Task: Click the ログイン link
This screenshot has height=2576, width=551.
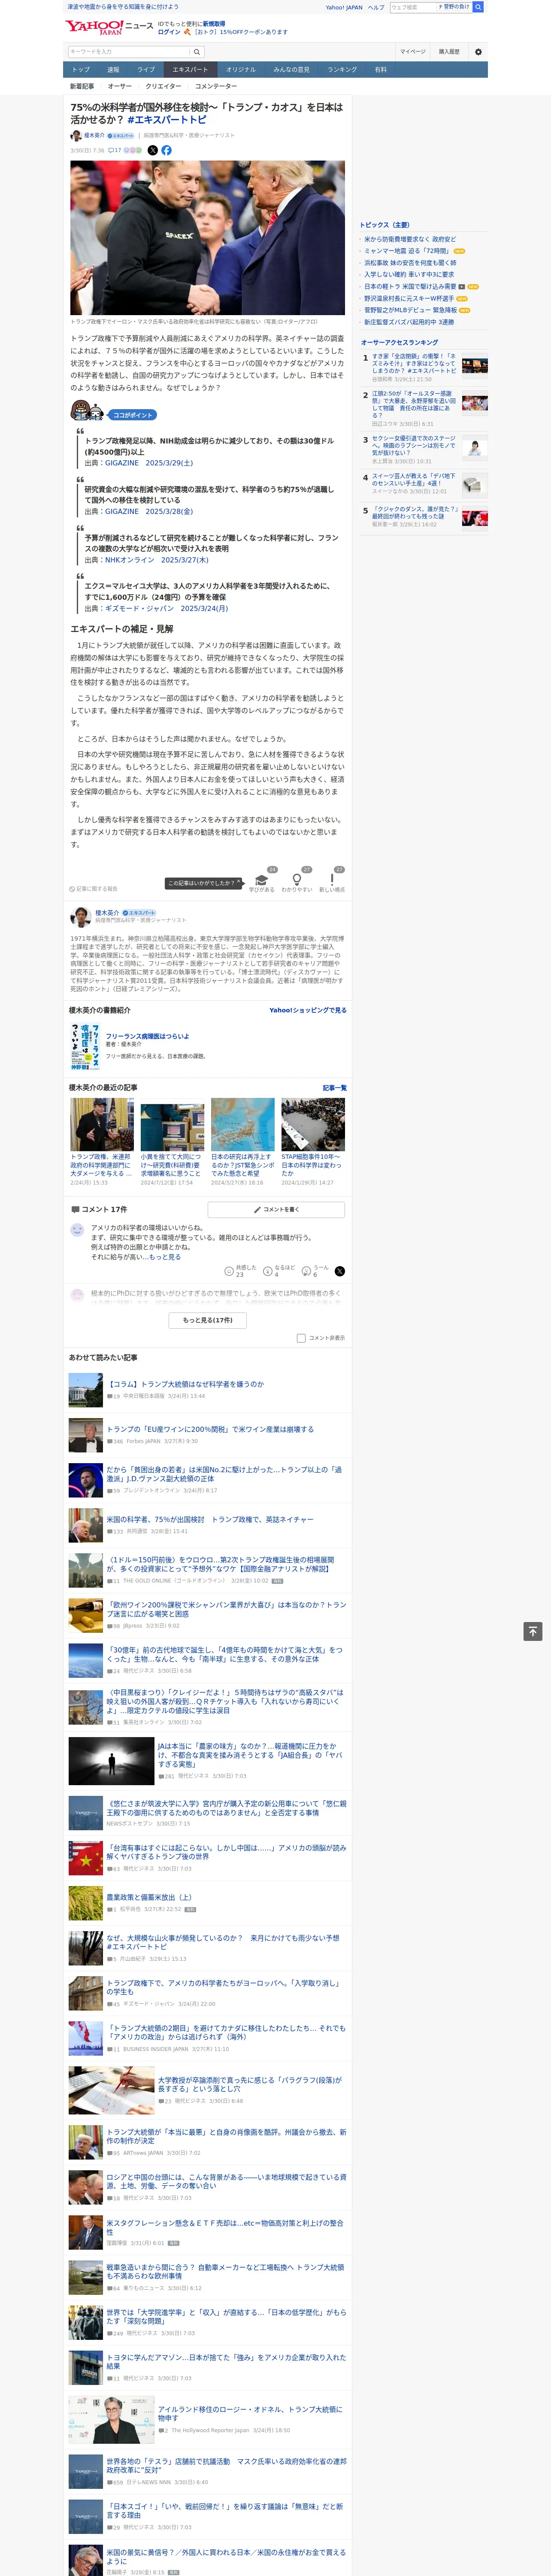Action: 169,32
